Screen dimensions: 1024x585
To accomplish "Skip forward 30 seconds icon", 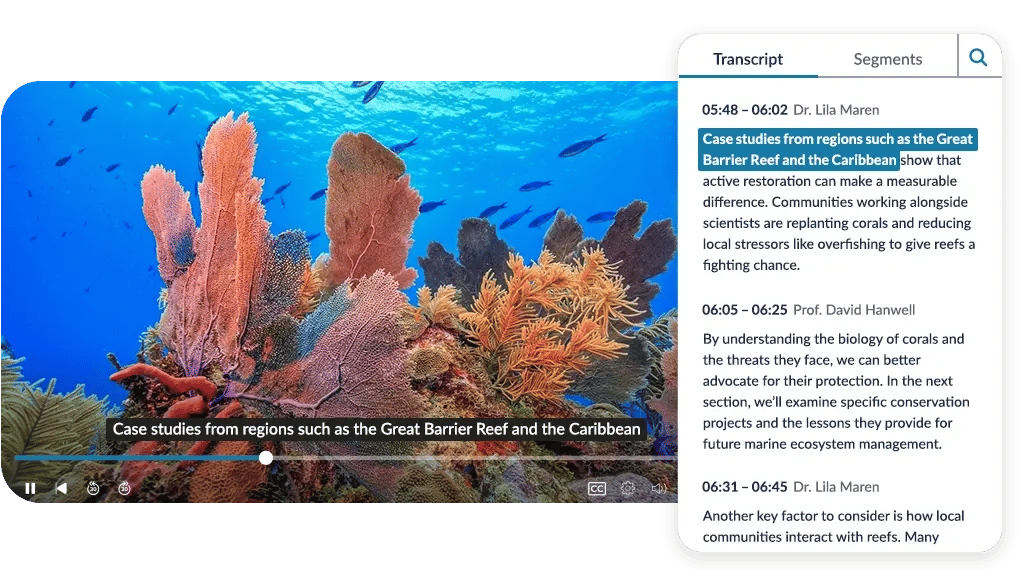I will (124, 488).
